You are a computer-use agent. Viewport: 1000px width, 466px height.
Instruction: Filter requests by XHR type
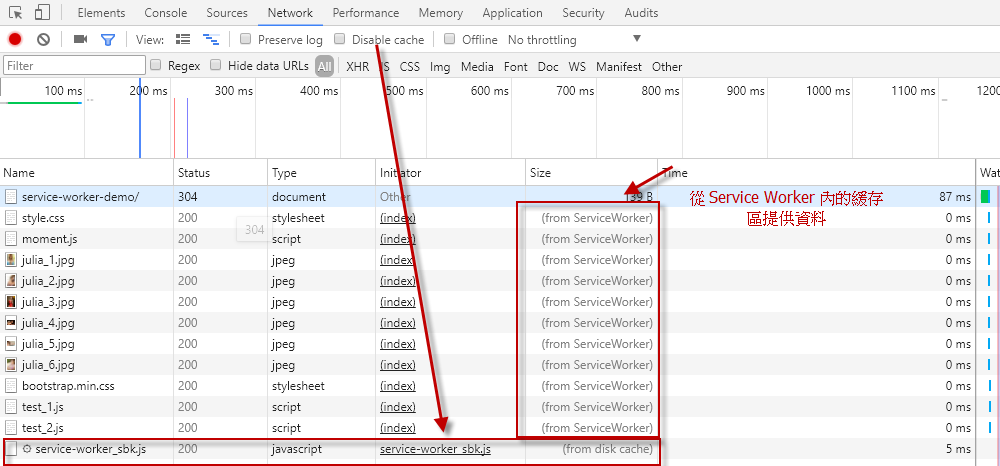357,67
